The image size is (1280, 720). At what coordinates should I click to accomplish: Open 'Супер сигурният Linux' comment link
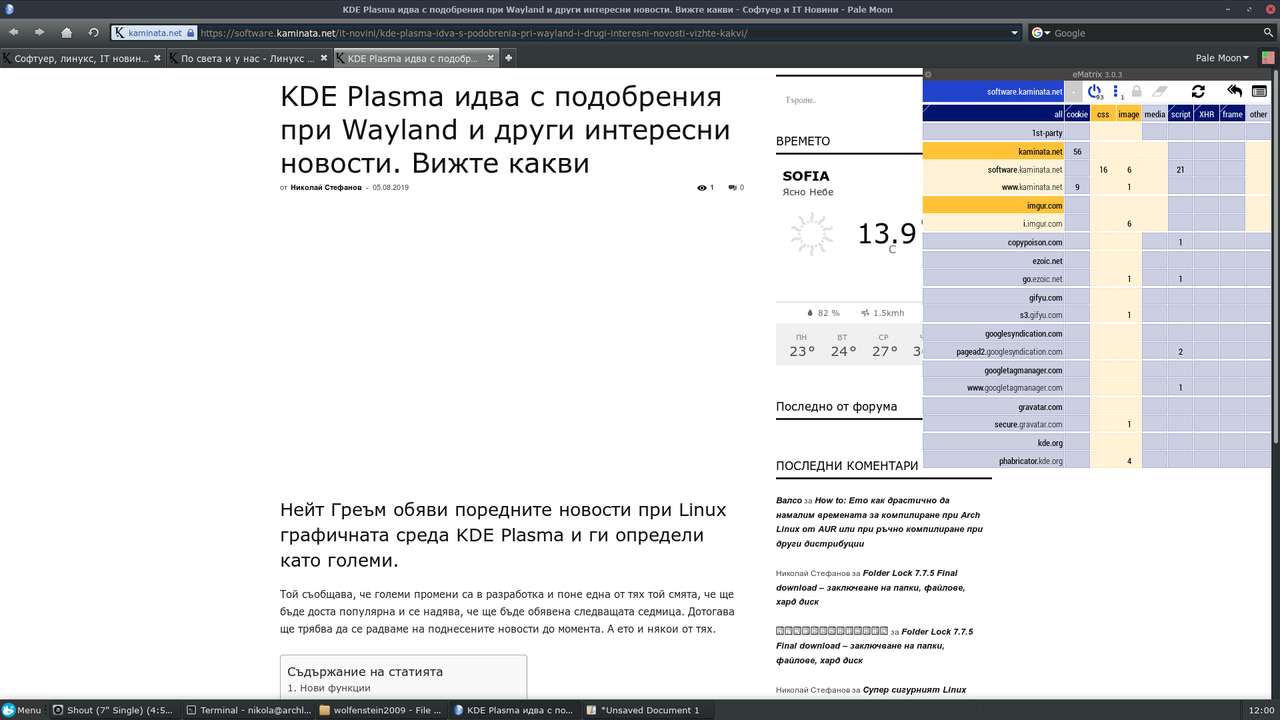click(916, 690)
